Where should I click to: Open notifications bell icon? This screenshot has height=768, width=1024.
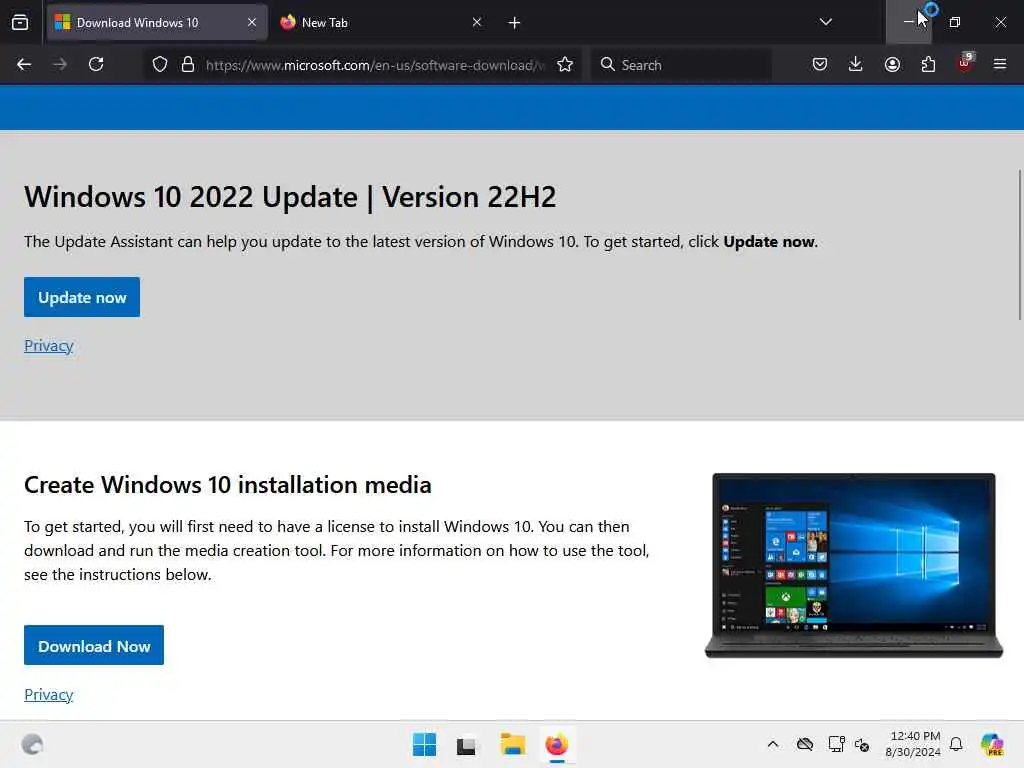pos(956,744)
